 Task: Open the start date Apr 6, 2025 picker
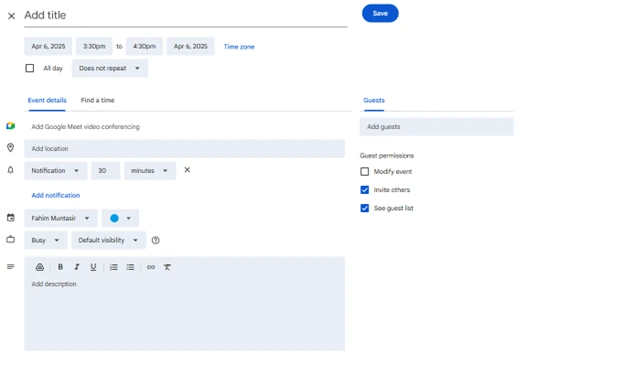[48, 46]
